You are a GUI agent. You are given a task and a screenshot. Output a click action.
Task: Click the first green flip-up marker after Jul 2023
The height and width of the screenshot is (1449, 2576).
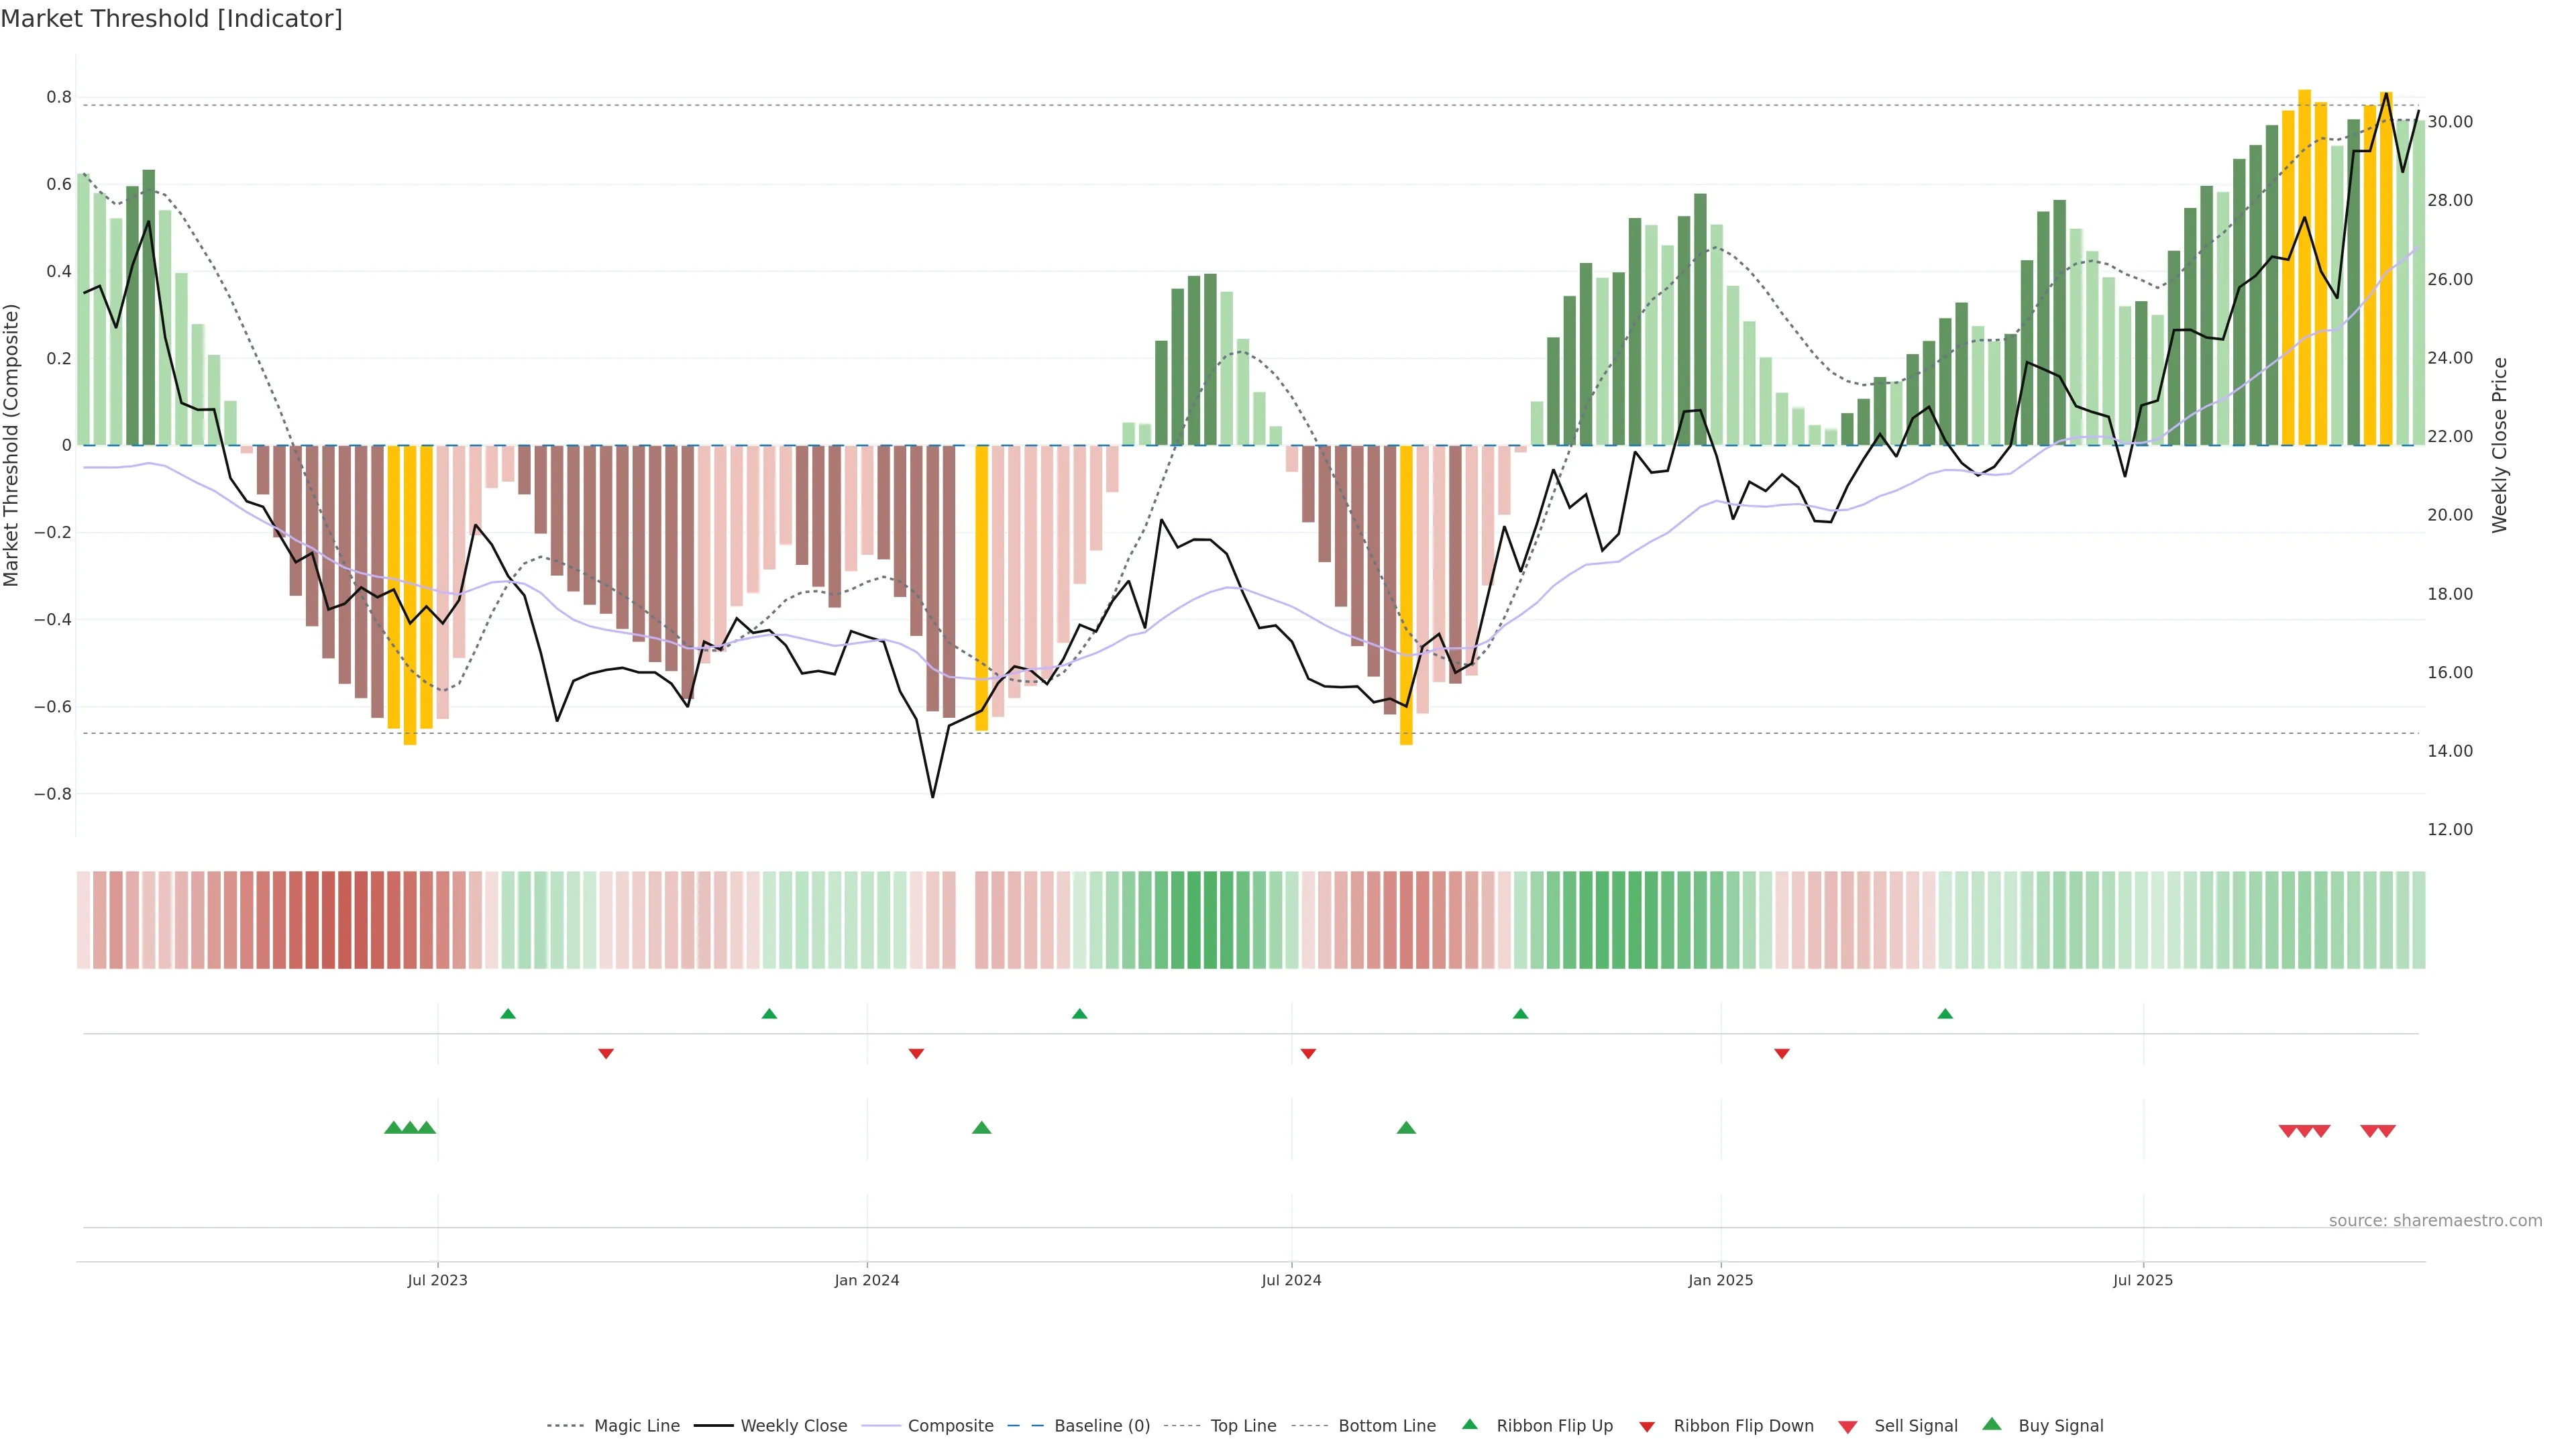coord(508,1014)
